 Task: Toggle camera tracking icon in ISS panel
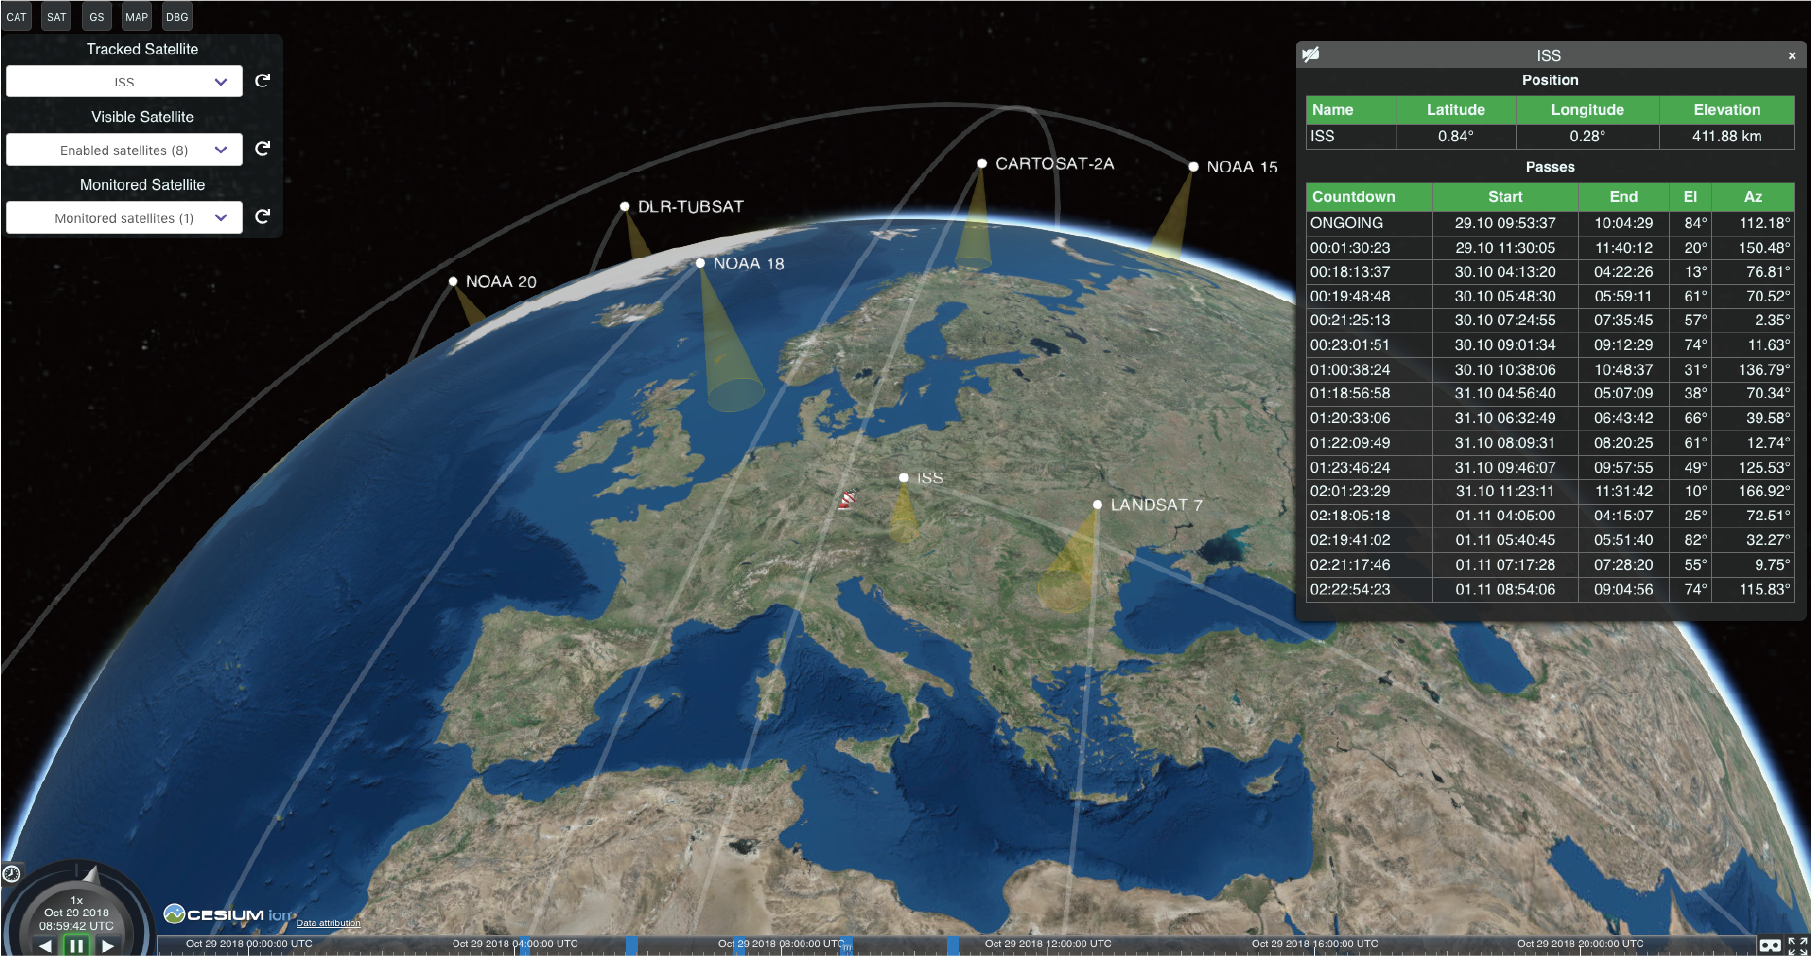1311,55
